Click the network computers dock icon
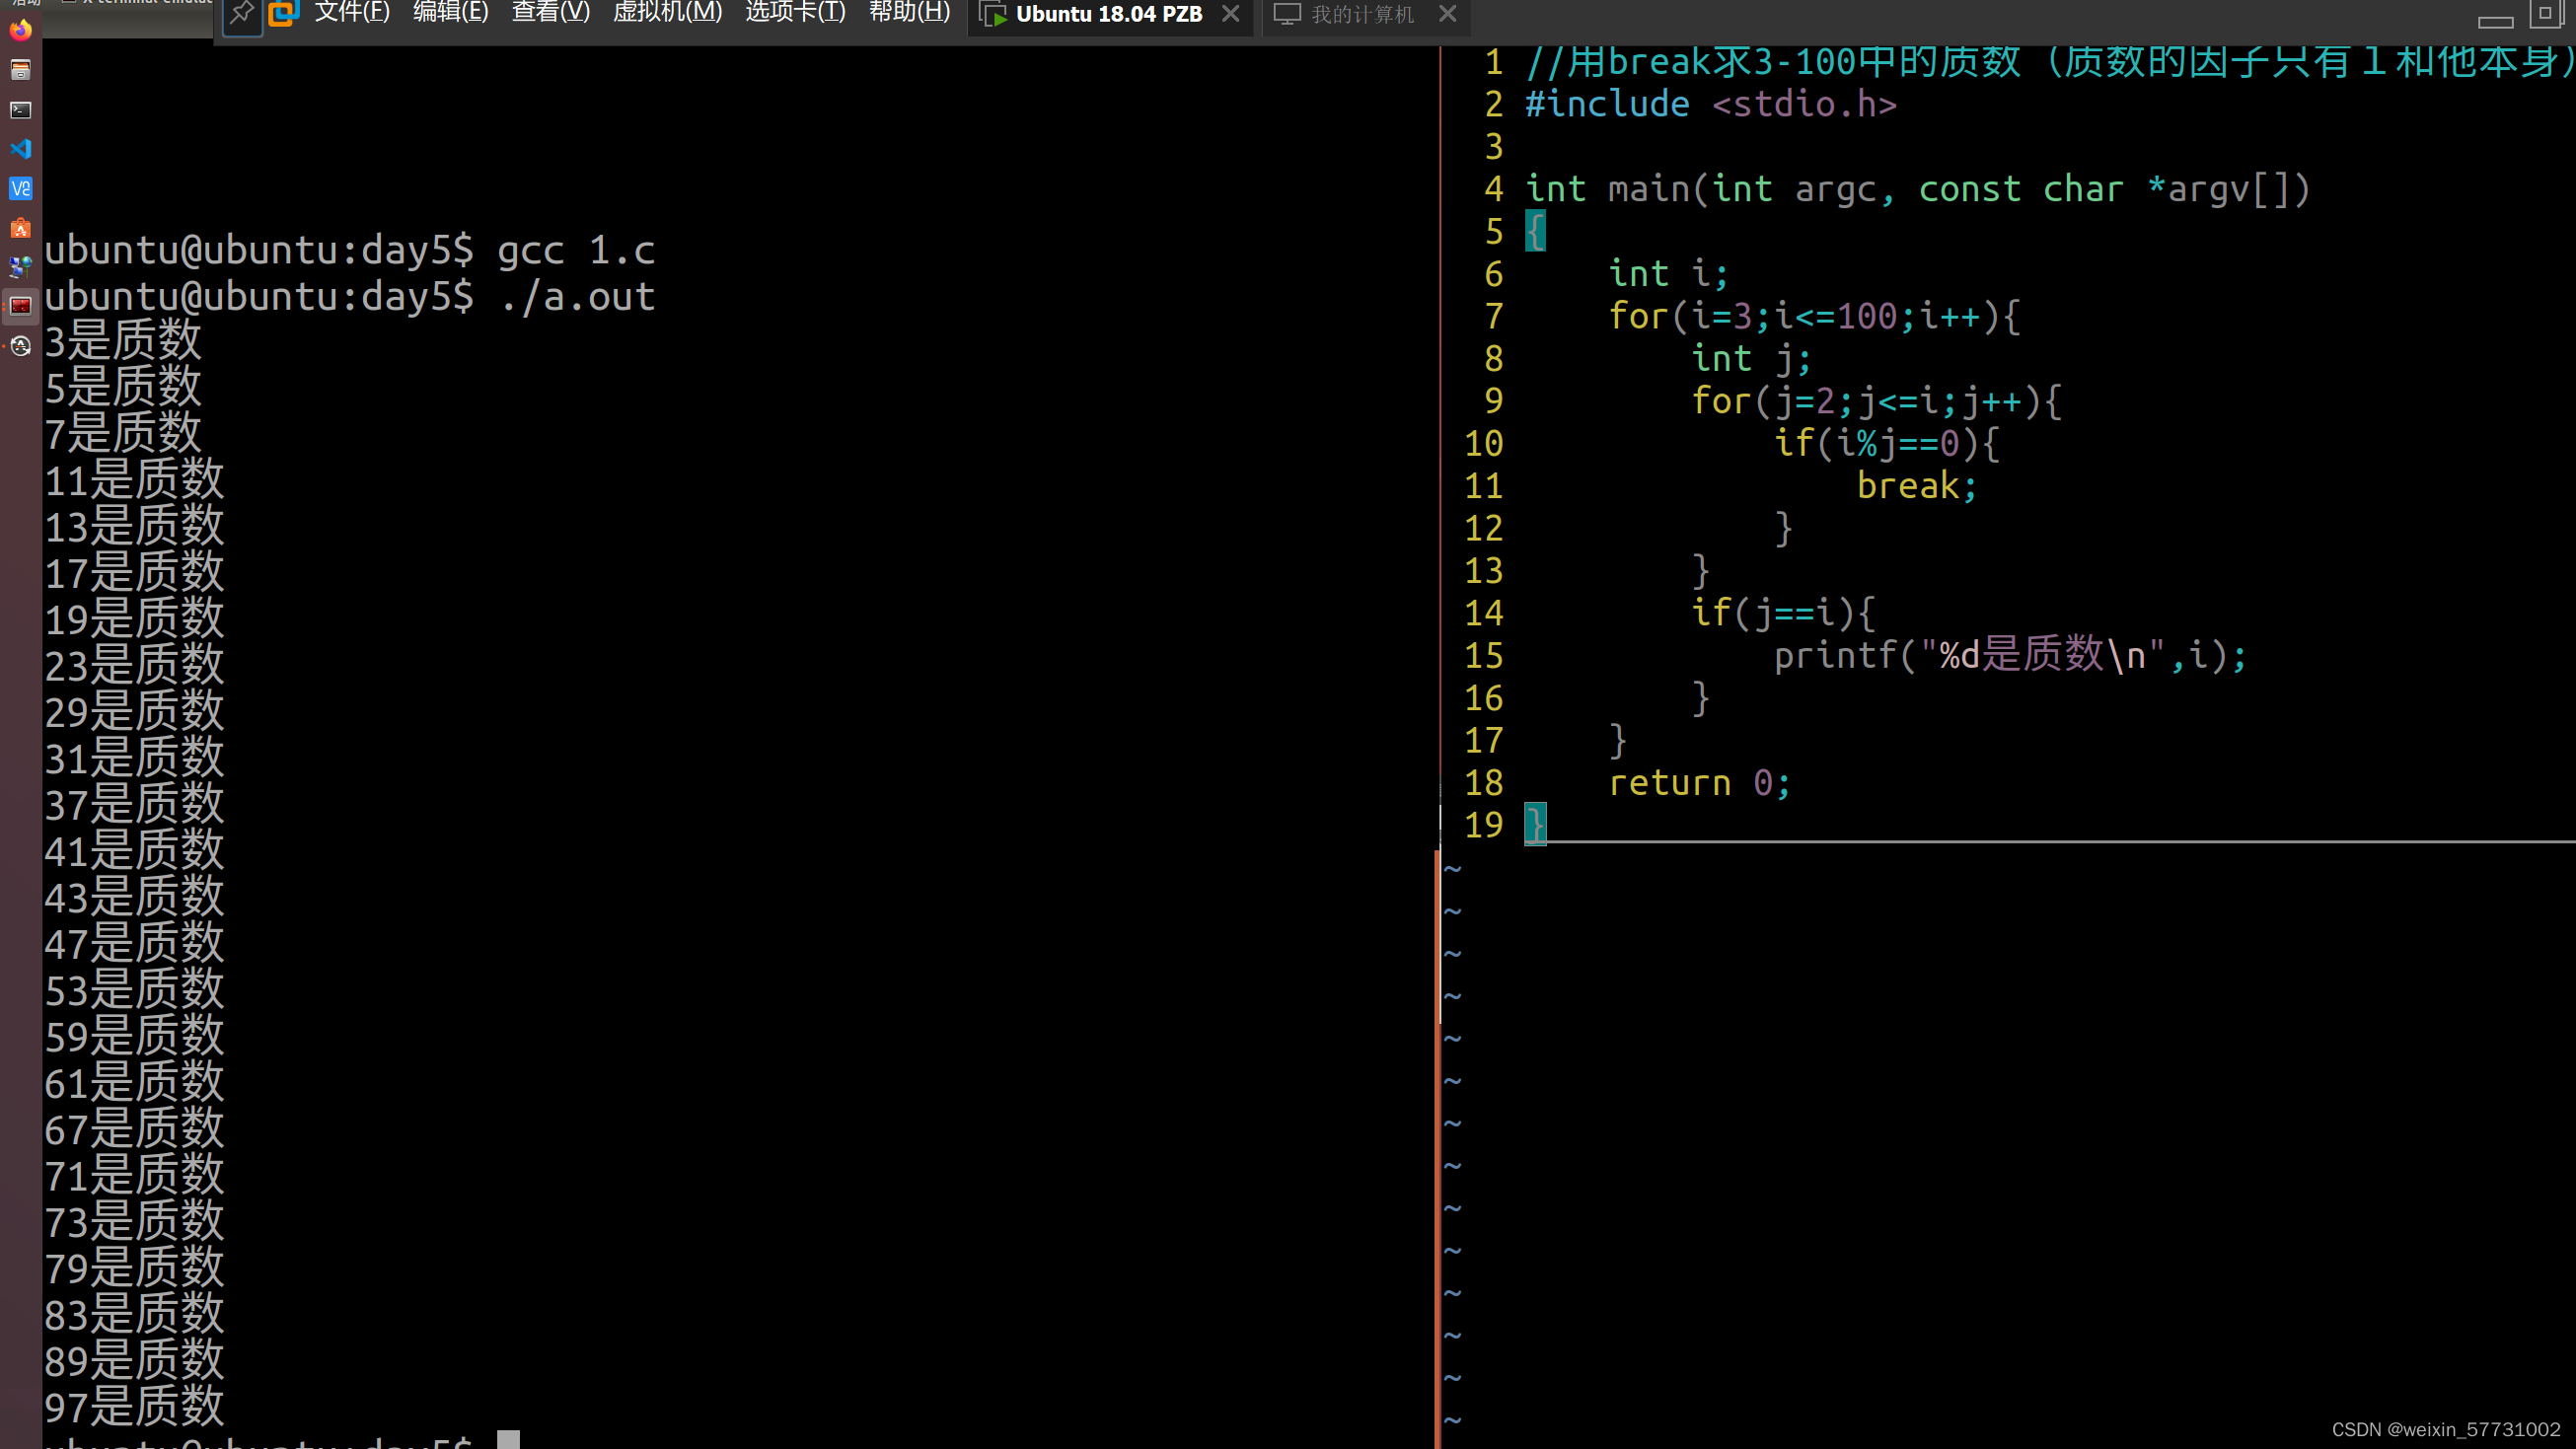 click(x=20, y=267)
